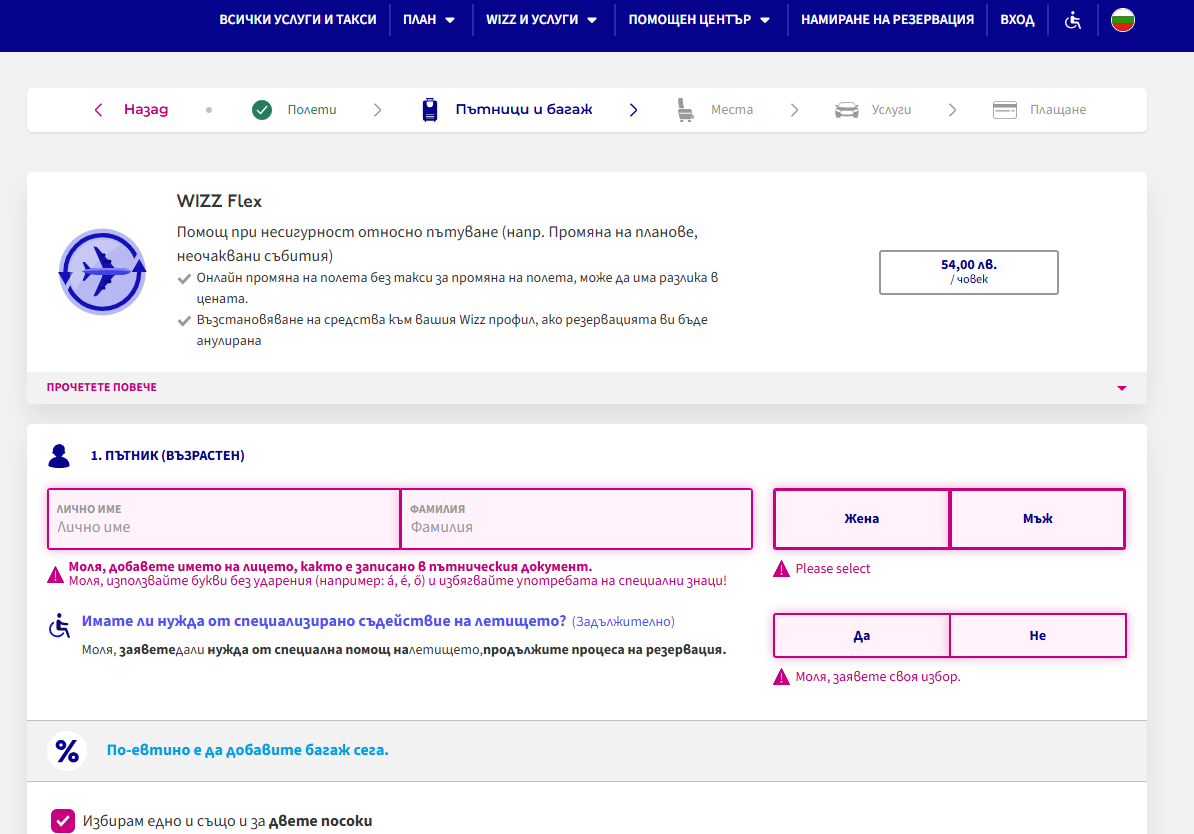
Task: Click ВХОД to log in
Action: click(1017, 20)
